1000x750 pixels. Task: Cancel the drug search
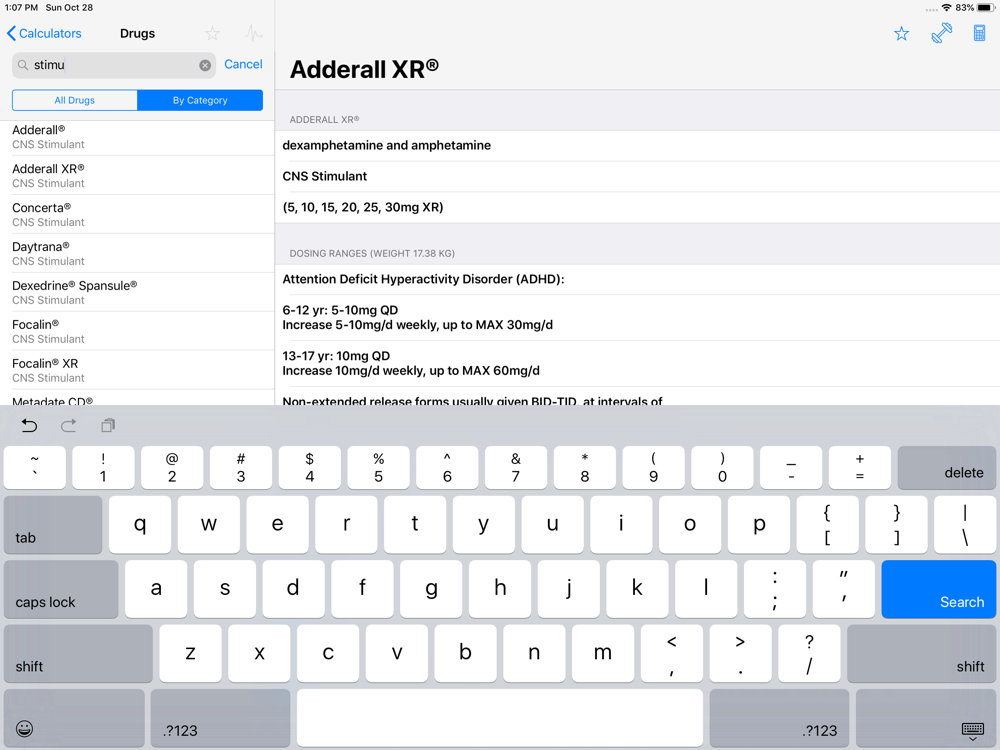click(243, 64)
